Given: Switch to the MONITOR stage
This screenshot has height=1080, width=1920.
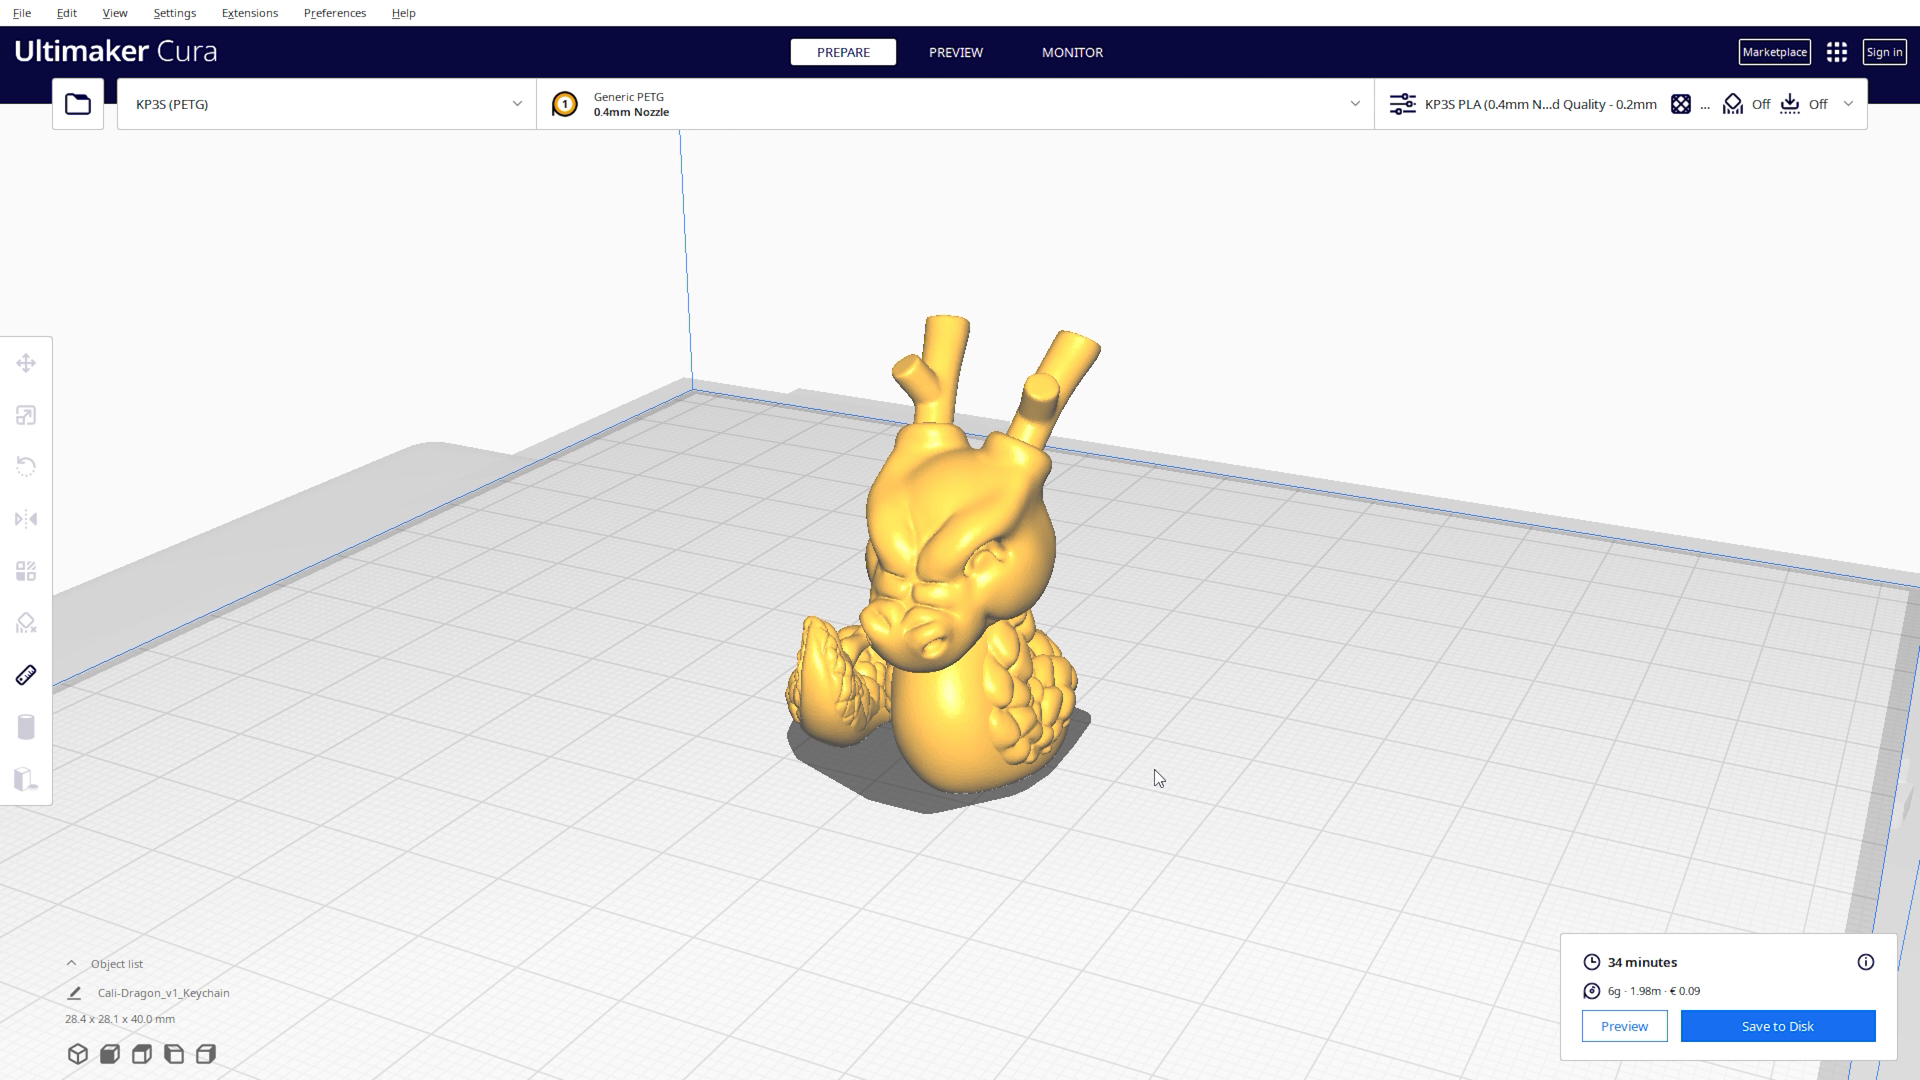Looking at the screenshot, I should pyautogui.click(x=1072, y=52).
